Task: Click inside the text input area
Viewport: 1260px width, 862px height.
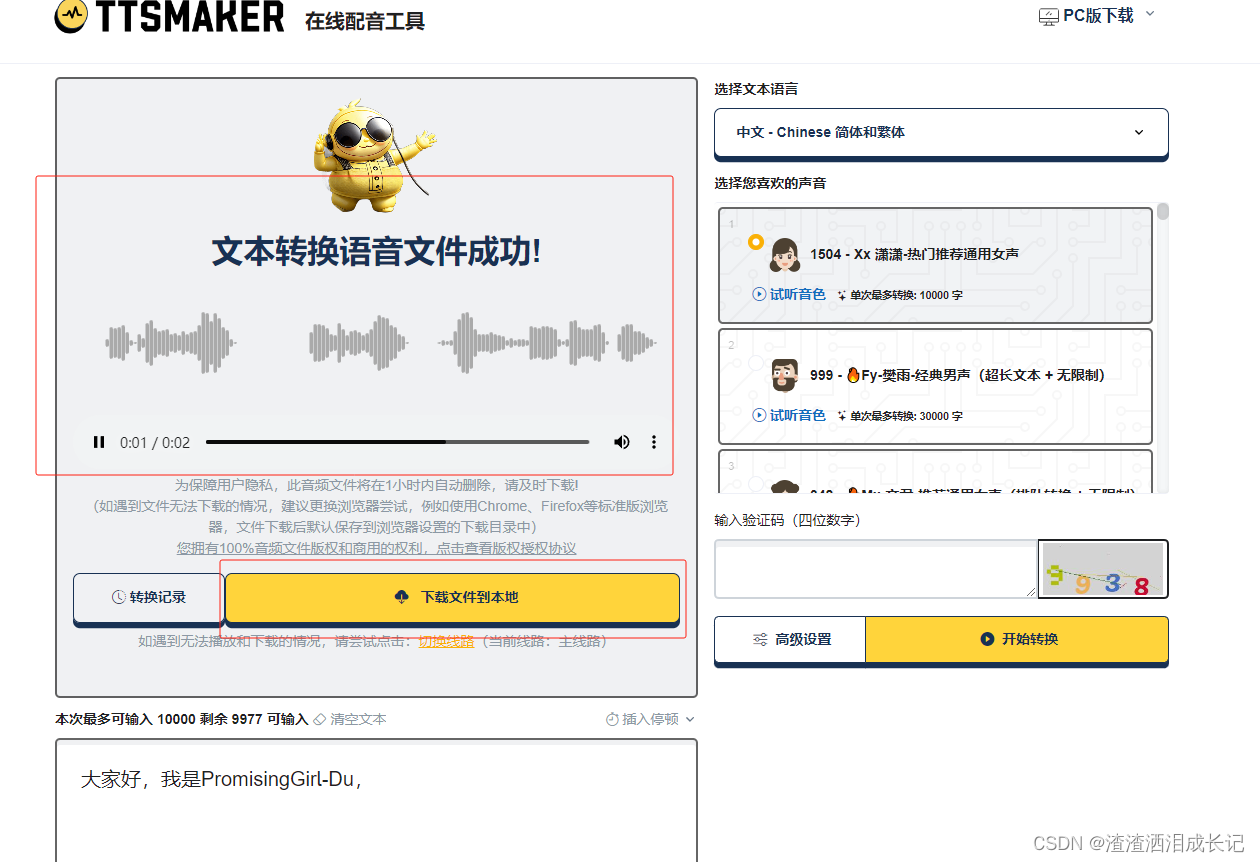Action: [x=376, y=802]
